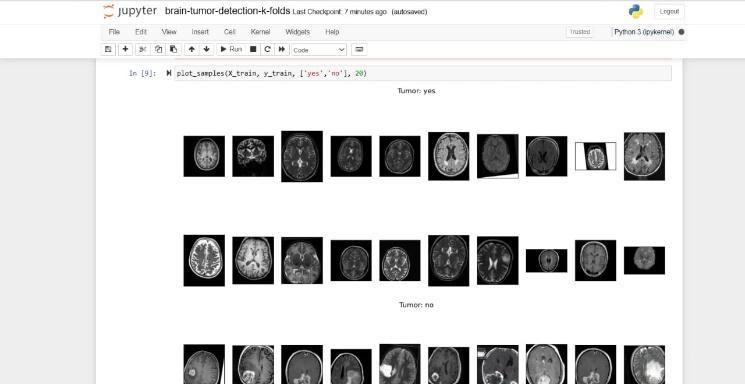
Task: Click first MRI thumbnail in second row
Action: pos(204,260)
